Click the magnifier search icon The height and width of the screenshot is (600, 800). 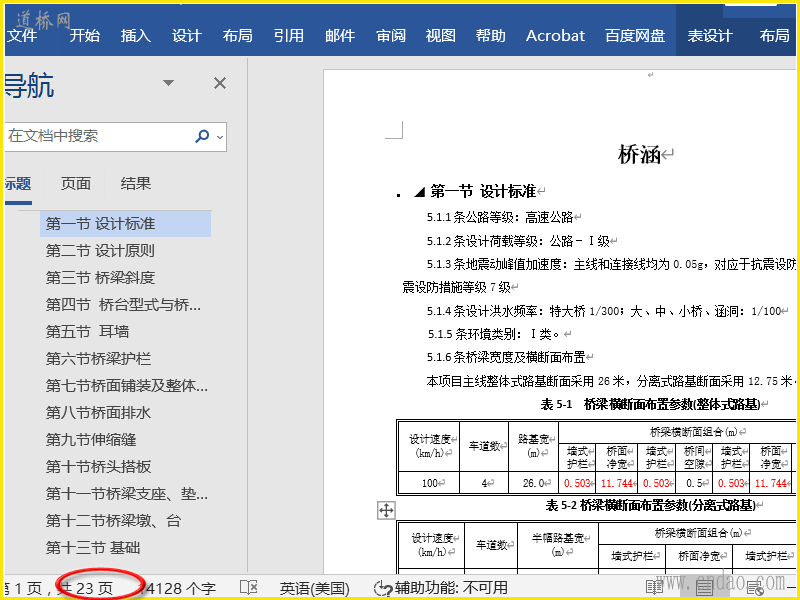[x=202, y=136]
